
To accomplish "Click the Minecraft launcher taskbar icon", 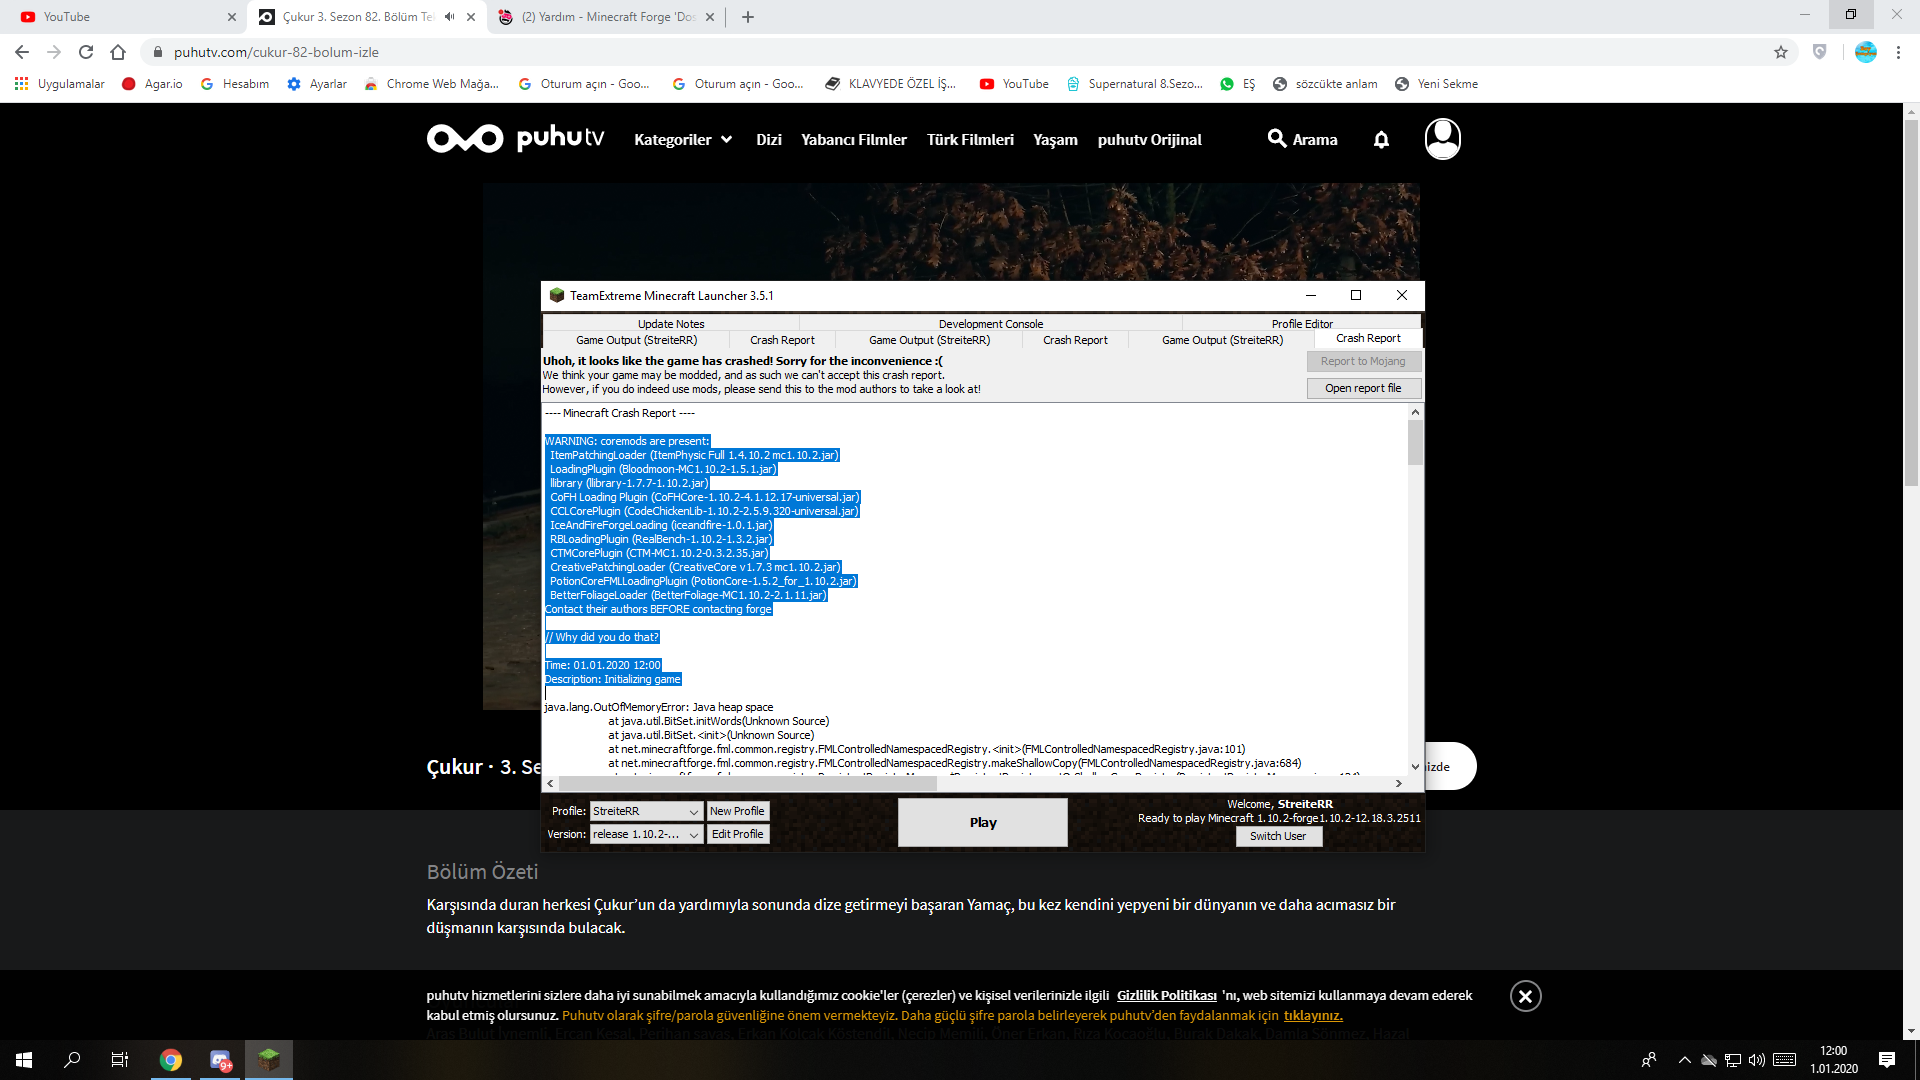I will coord(269,1060).
